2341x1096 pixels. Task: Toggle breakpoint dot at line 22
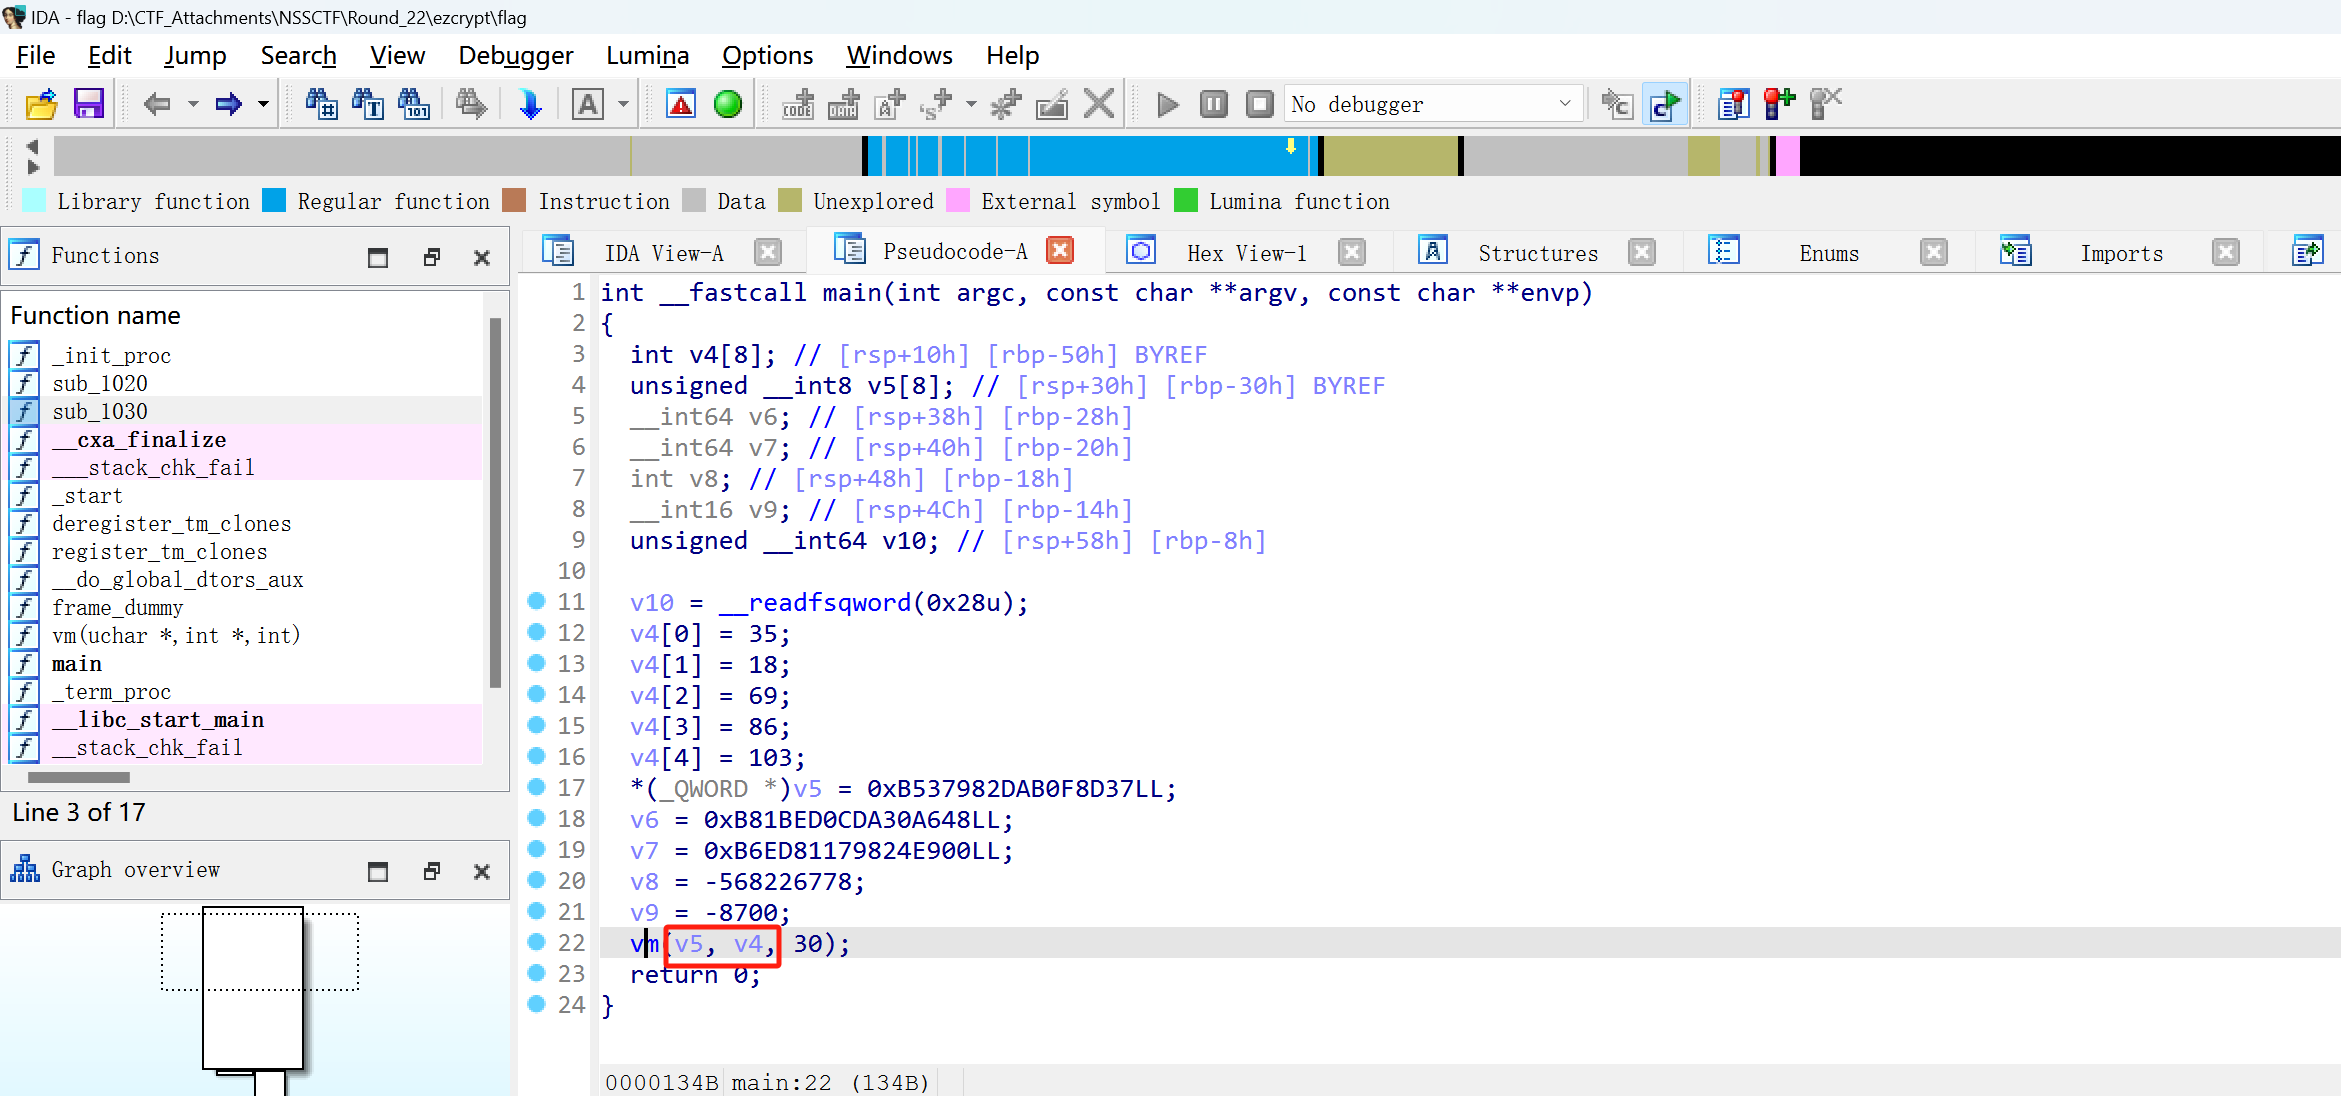click(537, 942)
